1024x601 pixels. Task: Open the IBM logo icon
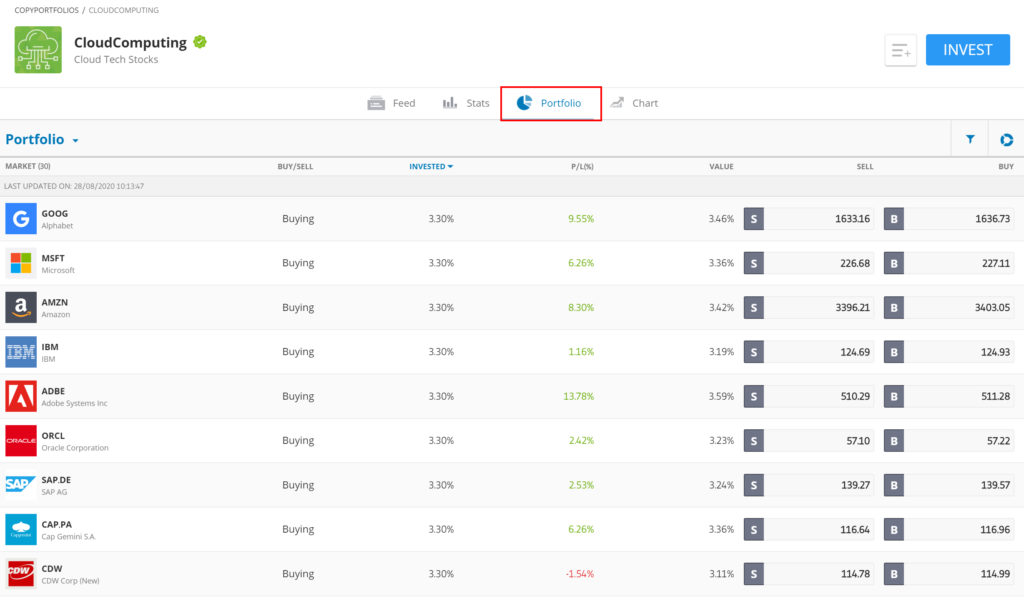[21, 351]
